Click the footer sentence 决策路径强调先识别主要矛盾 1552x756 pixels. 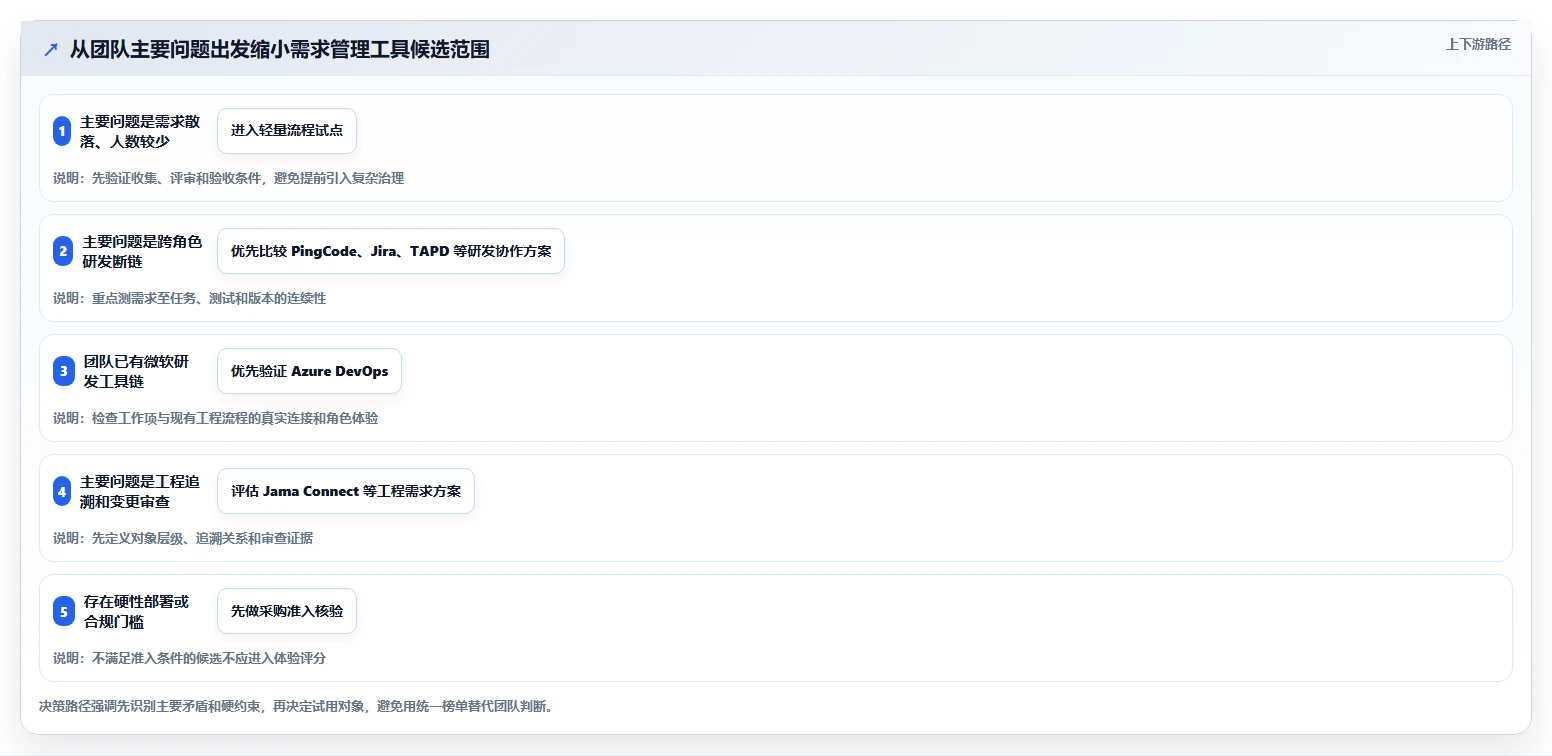click(x=296, y=706)
